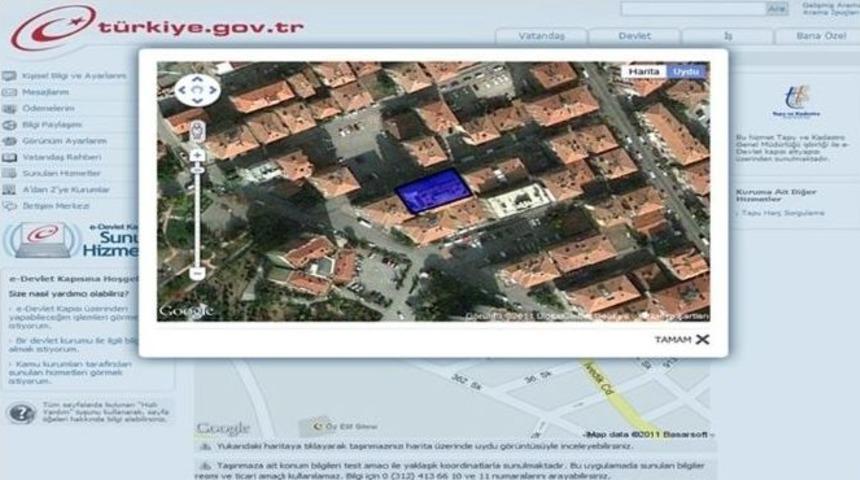Click the Mesajlarım envelope icon
860x480 pixels.
point(9,92)
